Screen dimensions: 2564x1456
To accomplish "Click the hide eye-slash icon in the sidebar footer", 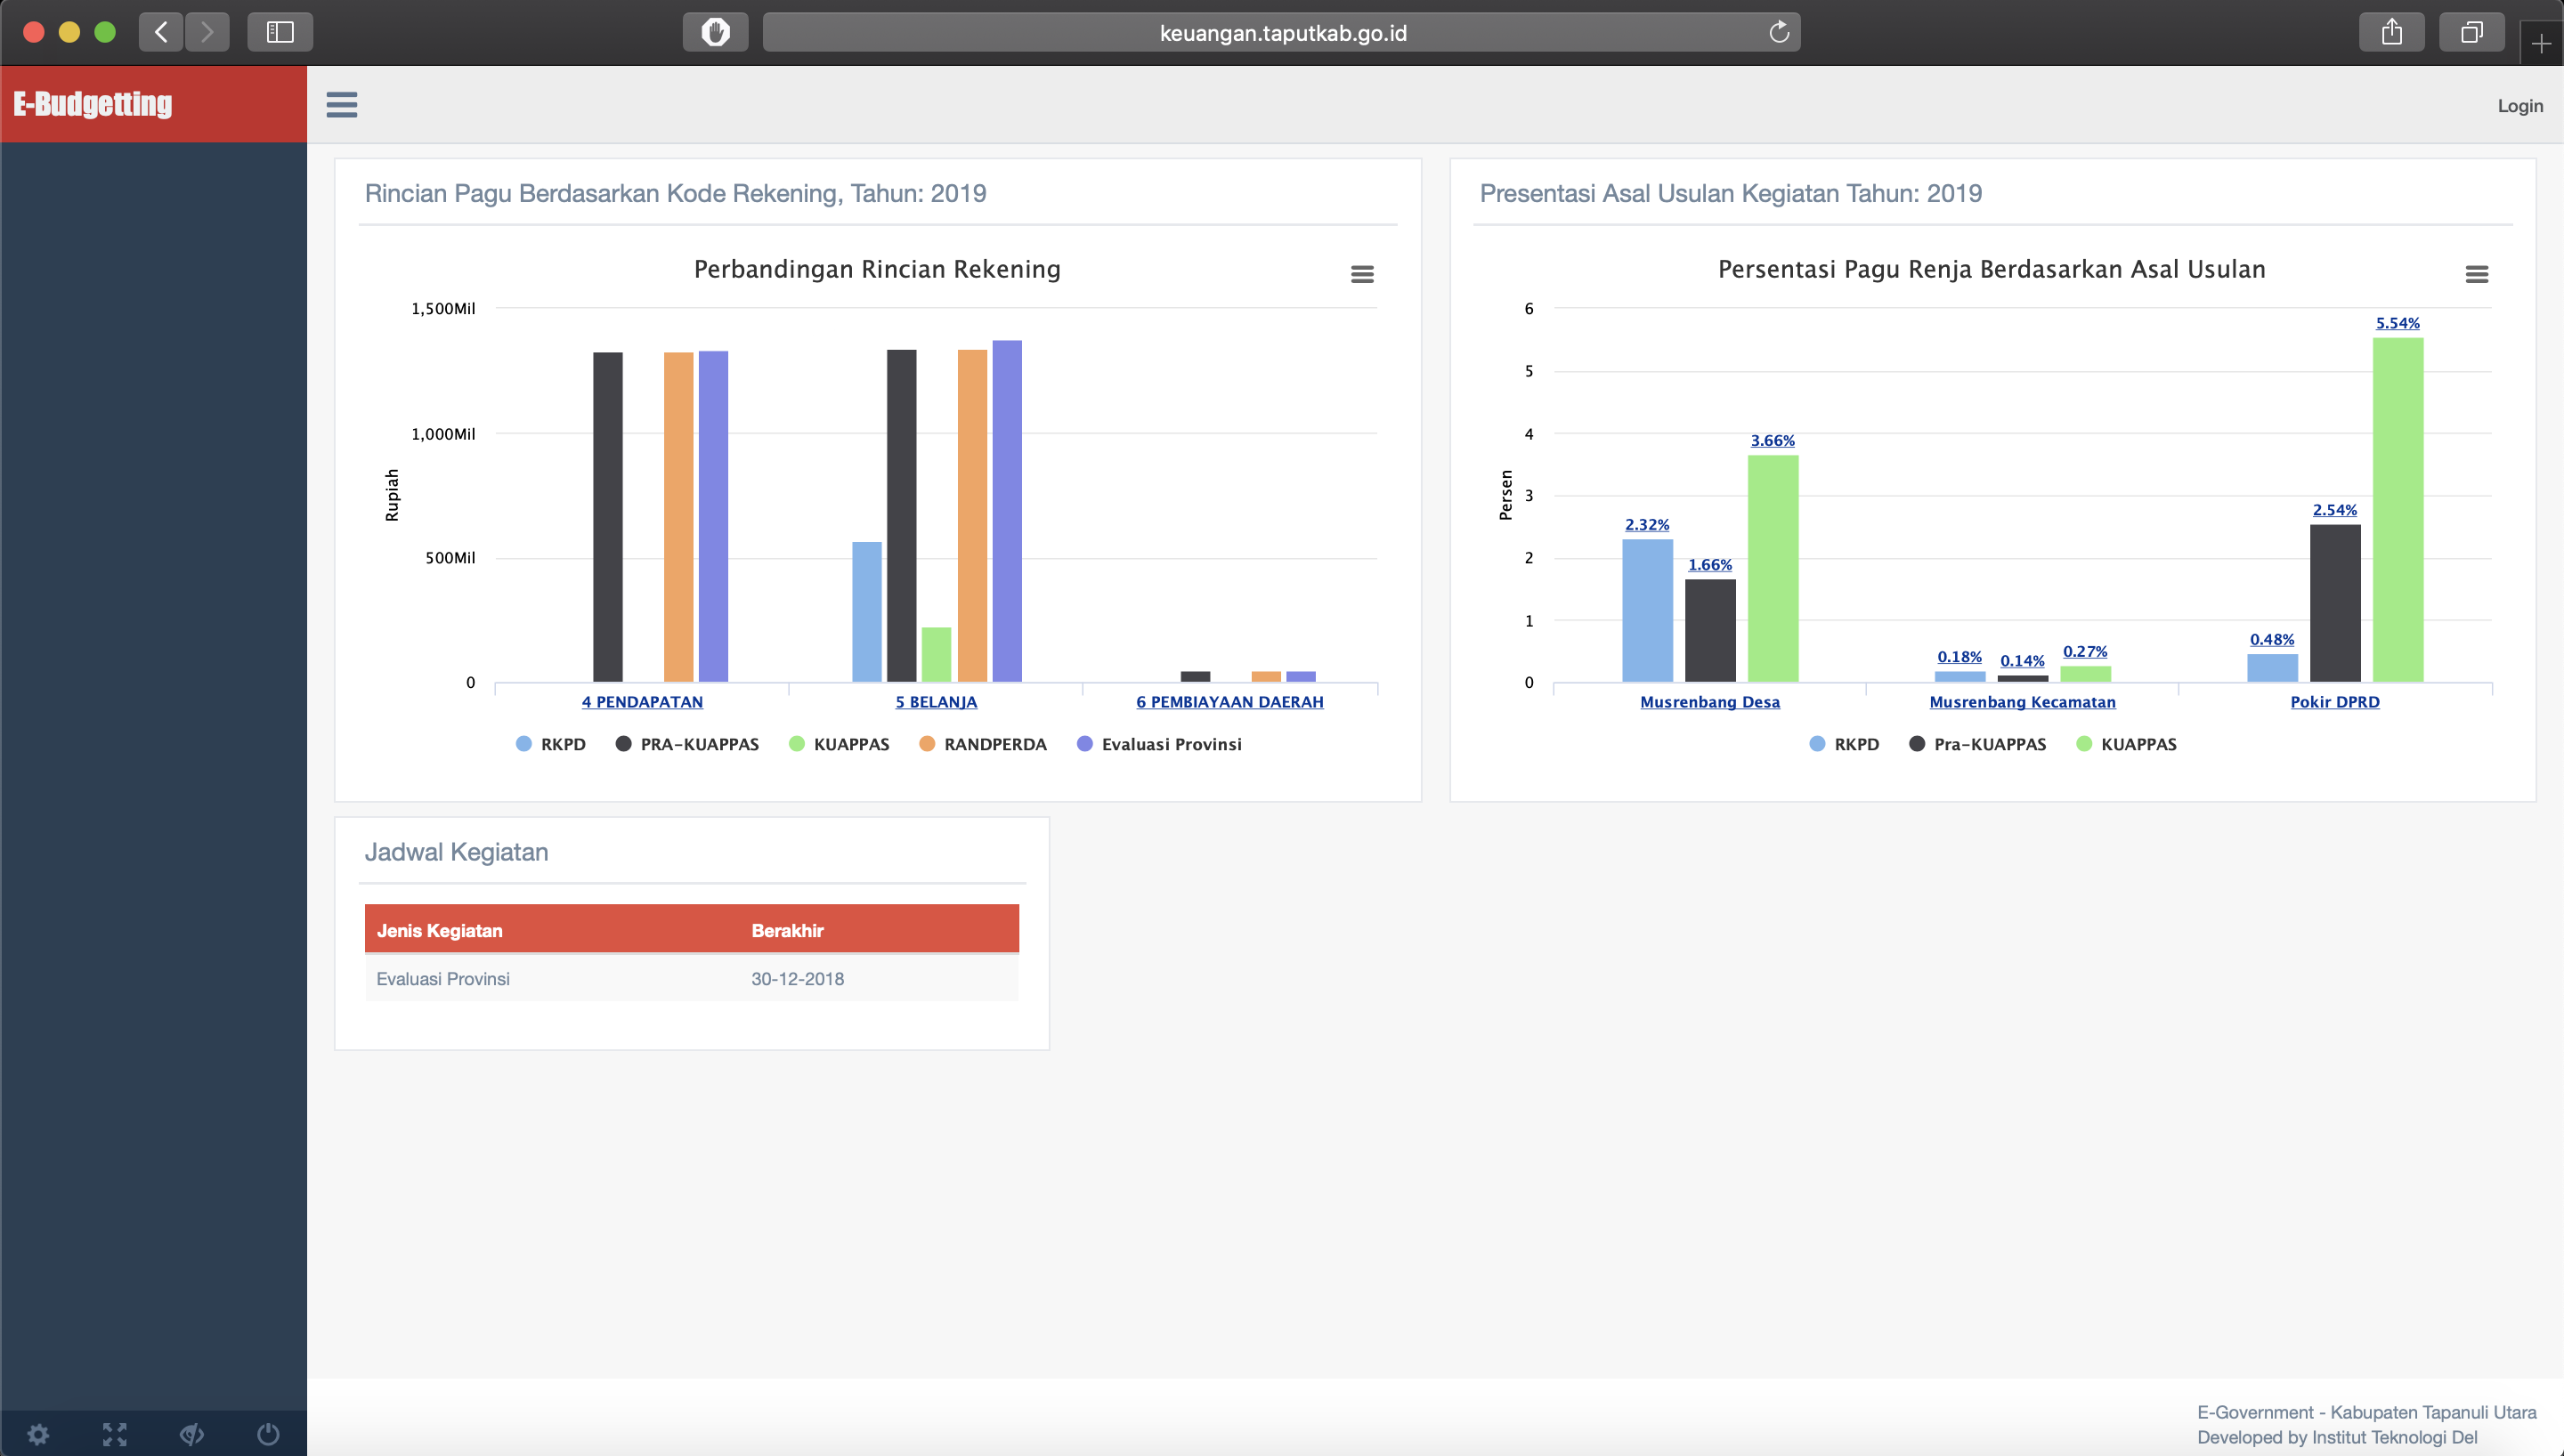I will pos(191,1434).
